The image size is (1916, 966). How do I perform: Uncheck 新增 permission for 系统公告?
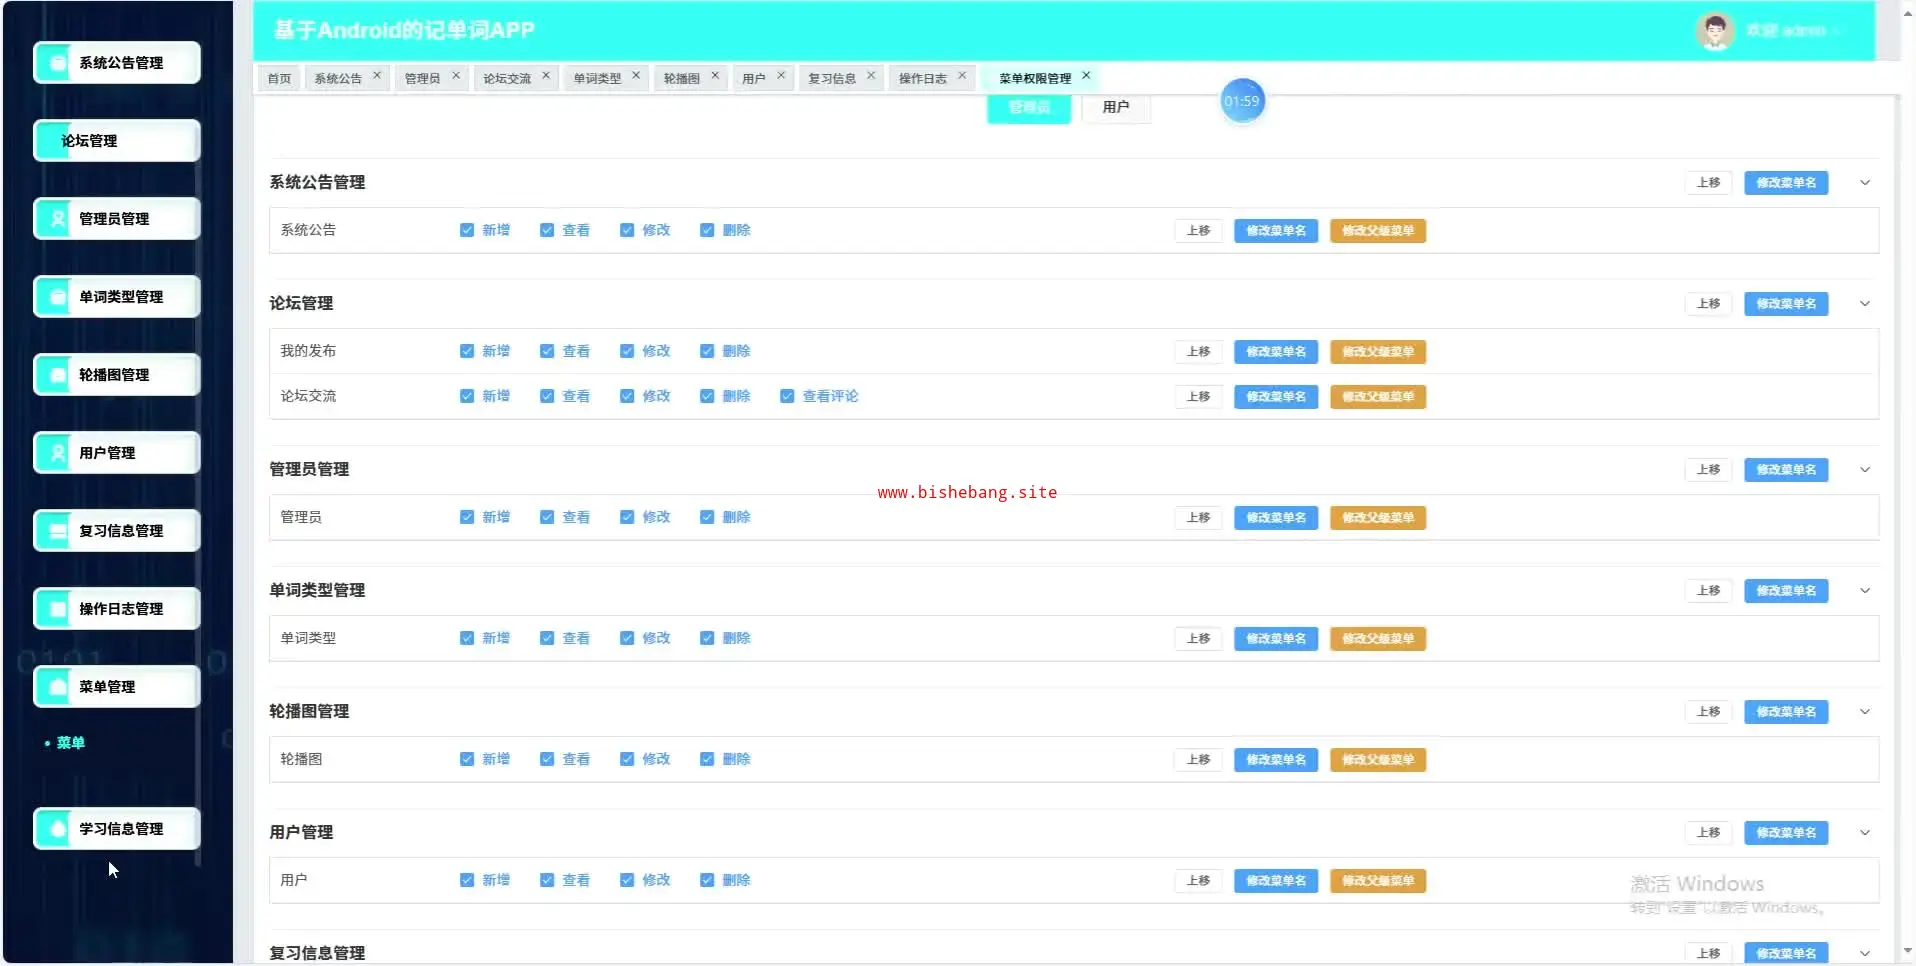467,230
